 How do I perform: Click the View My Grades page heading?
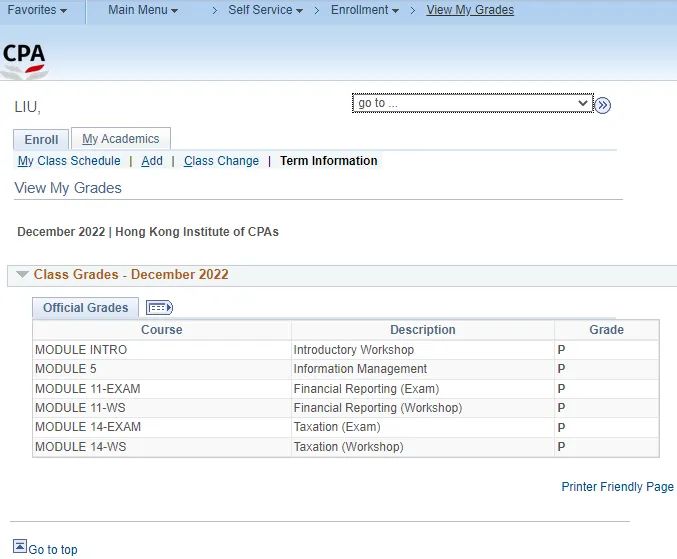click(x=68, y=188)
